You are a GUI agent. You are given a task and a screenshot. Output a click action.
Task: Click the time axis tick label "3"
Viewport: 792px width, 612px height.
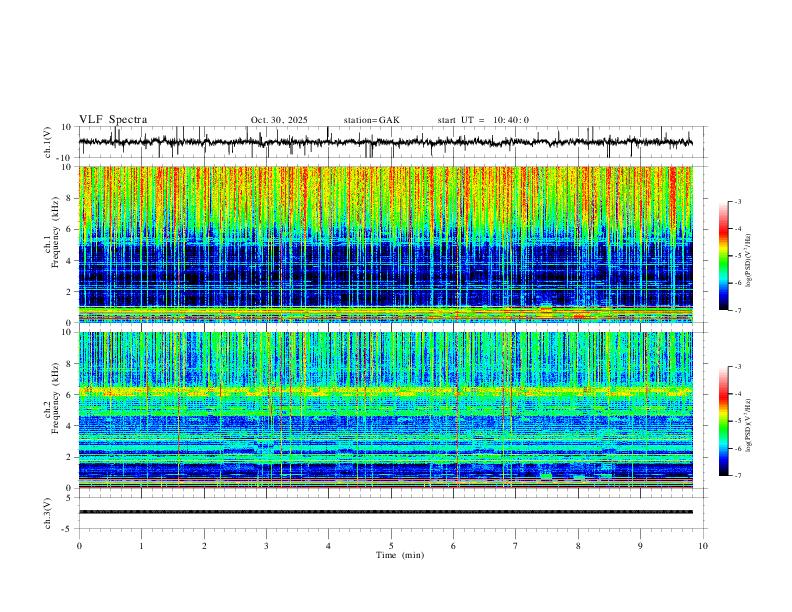coord(266,546)
